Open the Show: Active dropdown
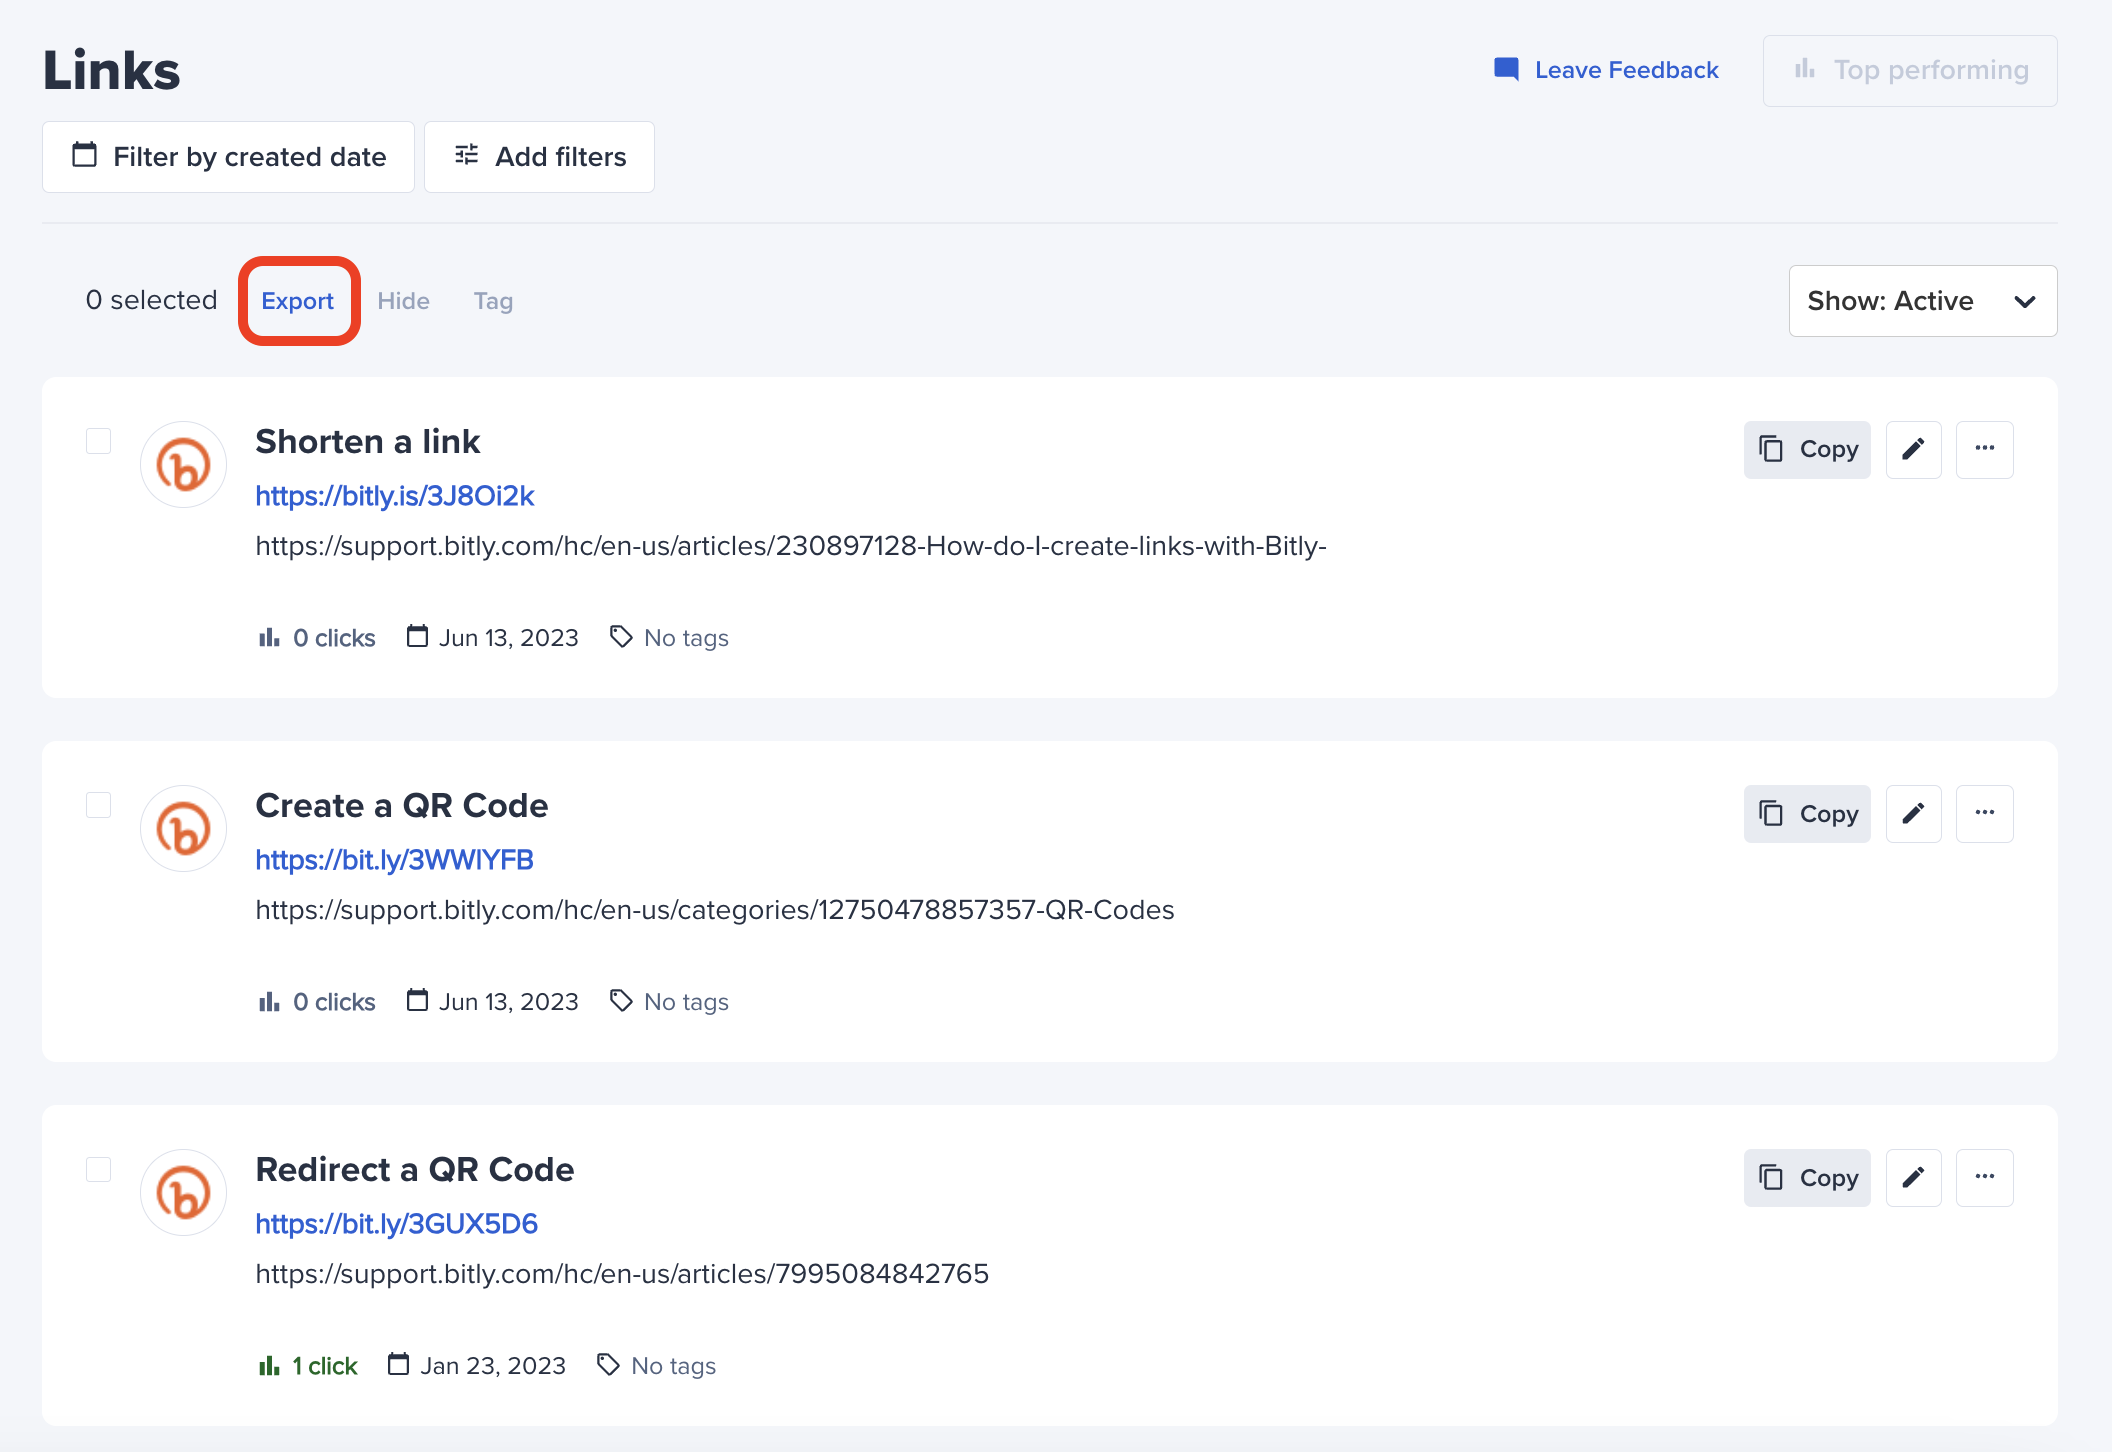Image resolution: width=2112 pixels, height=1452 pixels. point(1922,301)
